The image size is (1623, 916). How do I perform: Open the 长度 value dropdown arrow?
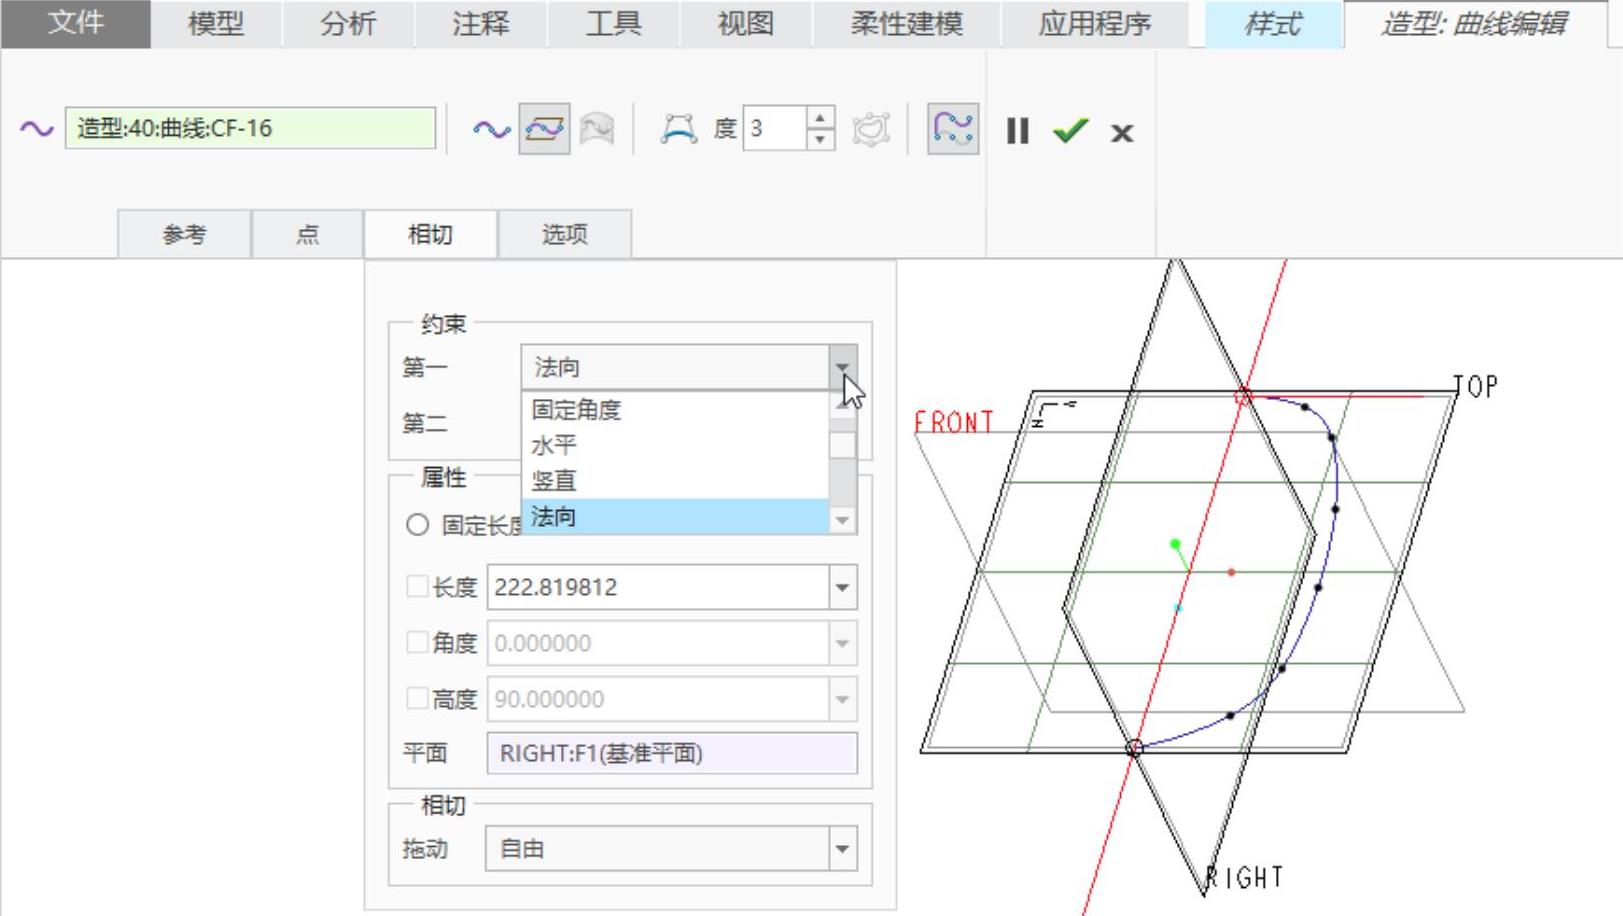(x=842, y=587)
